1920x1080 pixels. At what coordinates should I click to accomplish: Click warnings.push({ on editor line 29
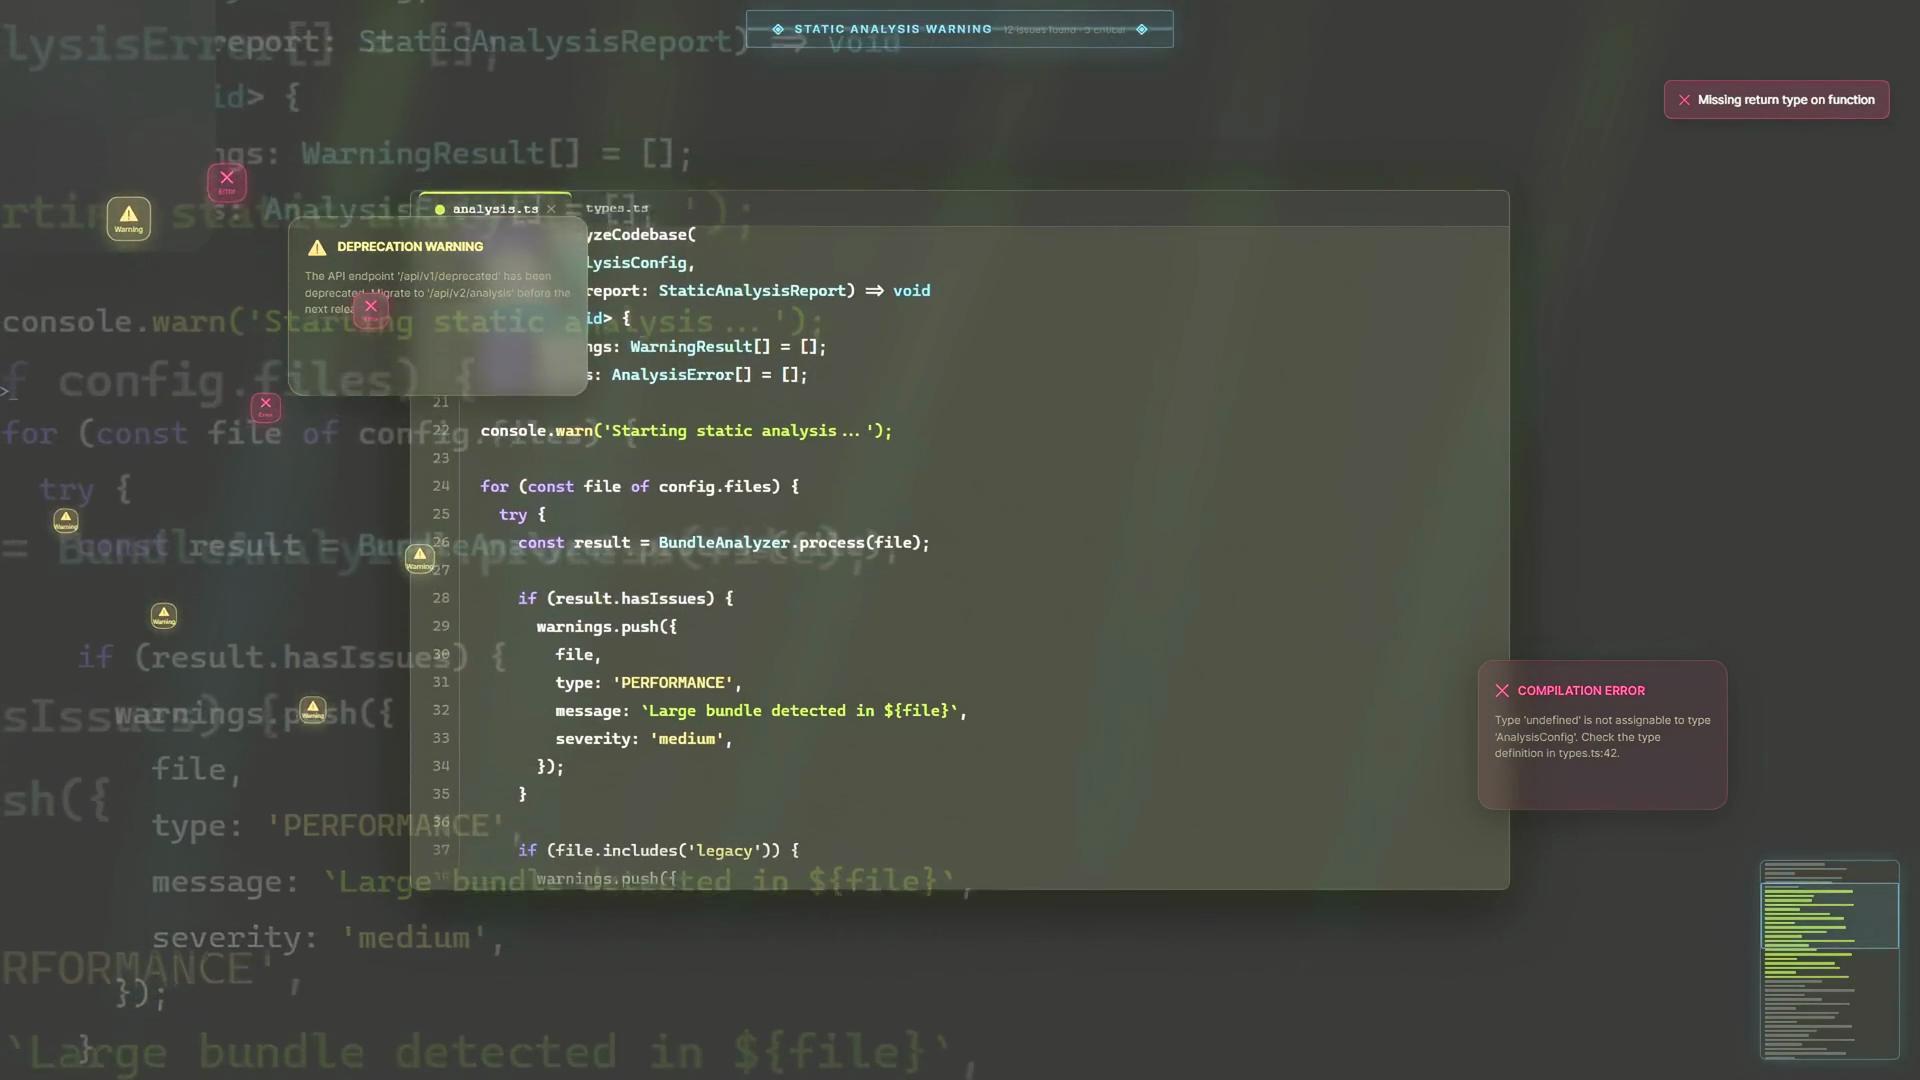(607, 627)
